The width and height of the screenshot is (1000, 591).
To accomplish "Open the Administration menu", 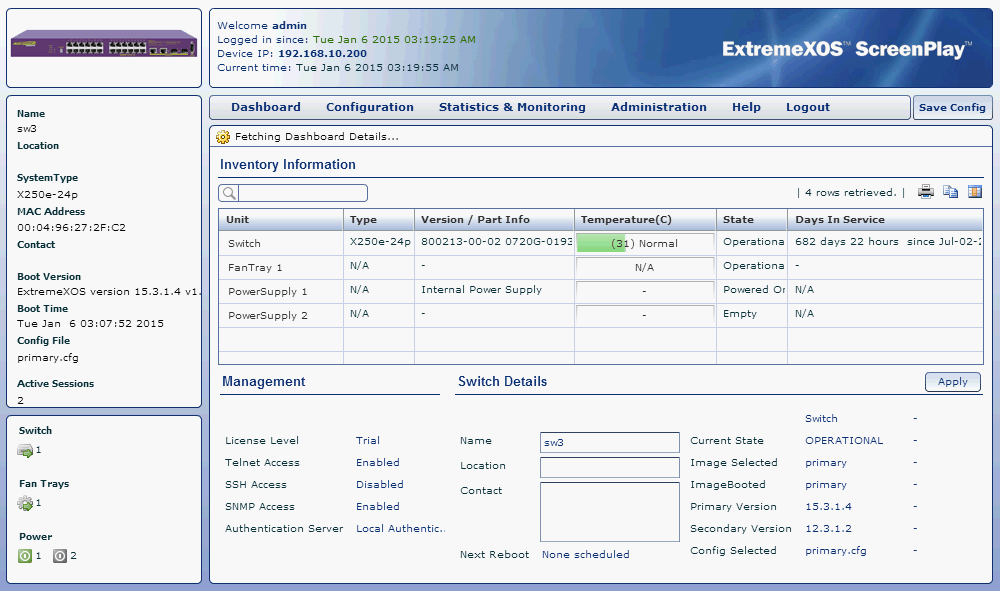I will point(659,107).
